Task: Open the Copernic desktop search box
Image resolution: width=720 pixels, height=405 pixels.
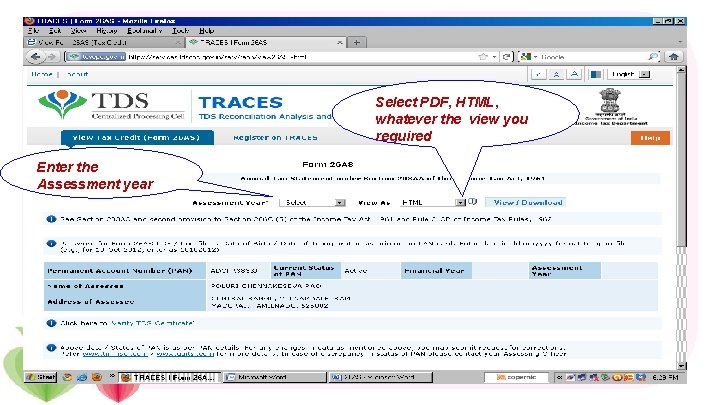Action: point(516,377)
